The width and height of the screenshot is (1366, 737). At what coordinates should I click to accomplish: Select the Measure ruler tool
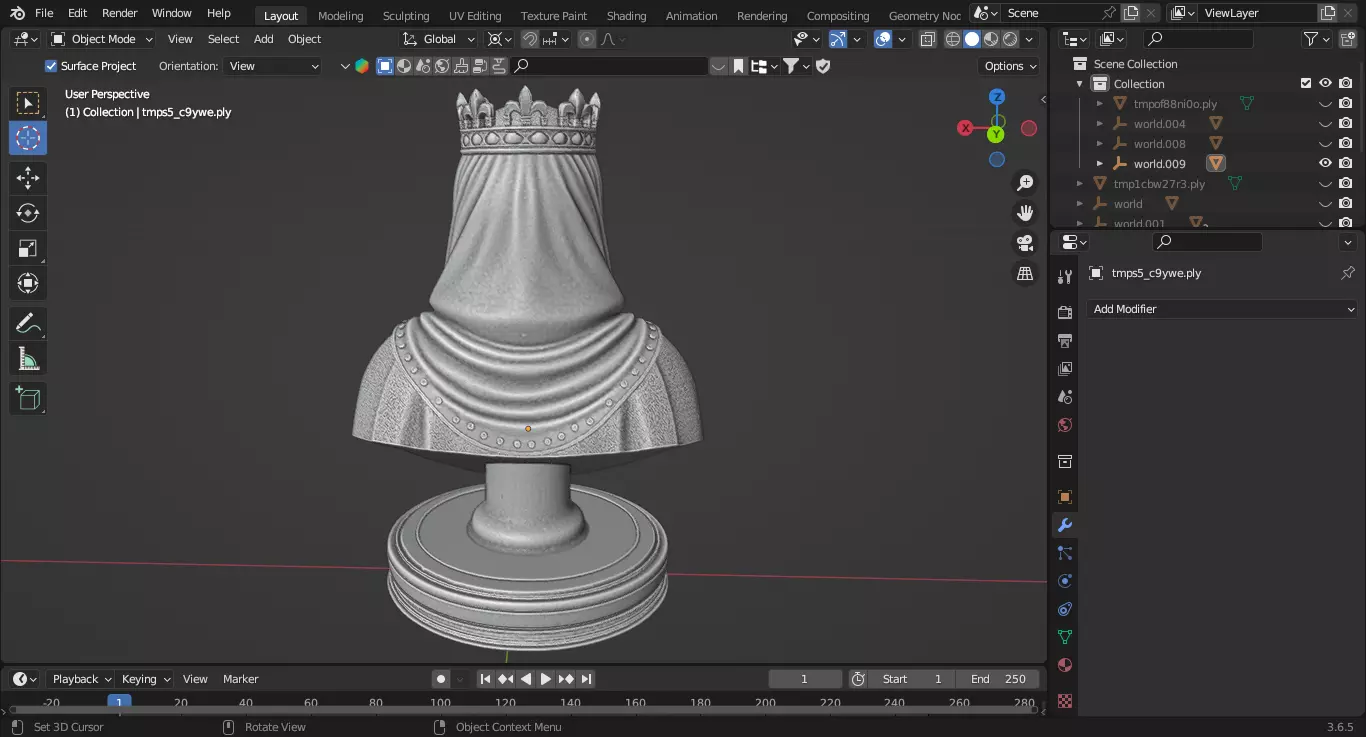click(28, 358)
